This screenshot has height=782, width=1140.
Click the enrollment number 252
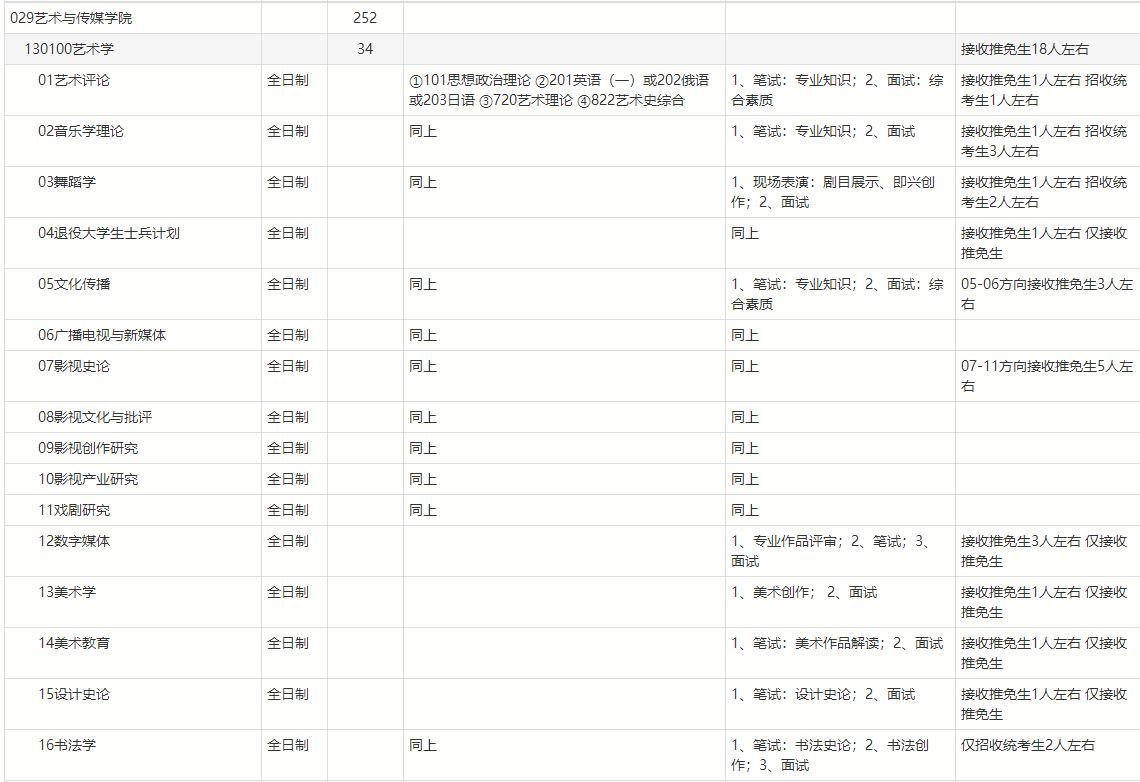(x=365, y=18)
